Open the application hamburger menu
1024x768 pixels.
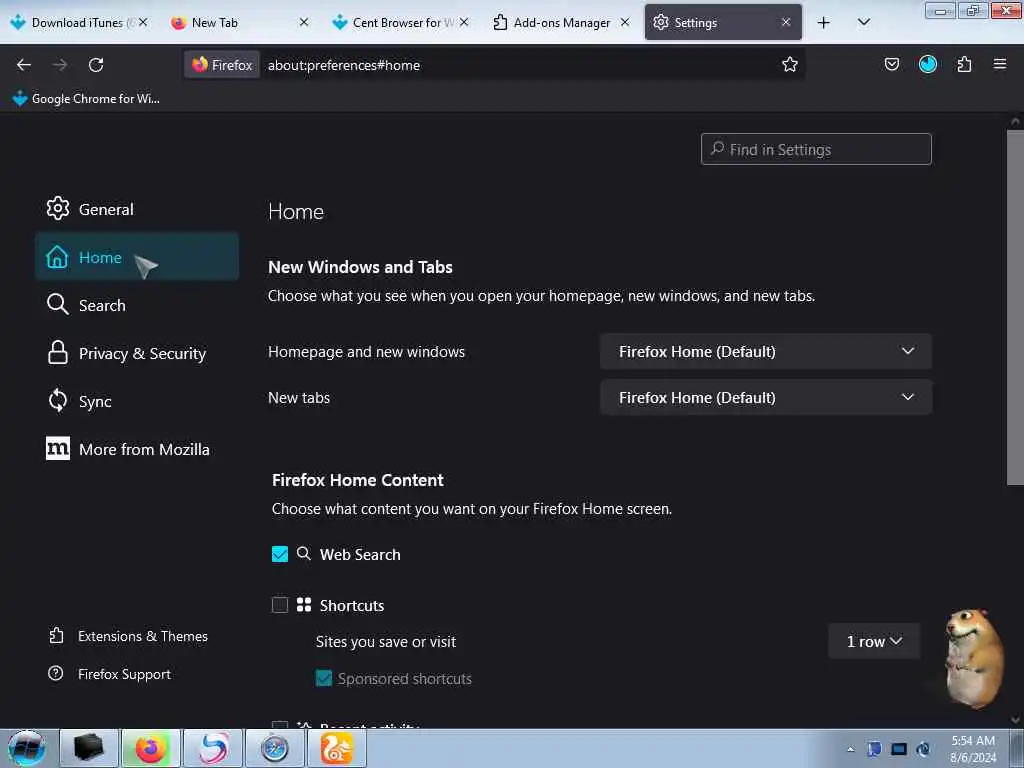tap(999, 64)
